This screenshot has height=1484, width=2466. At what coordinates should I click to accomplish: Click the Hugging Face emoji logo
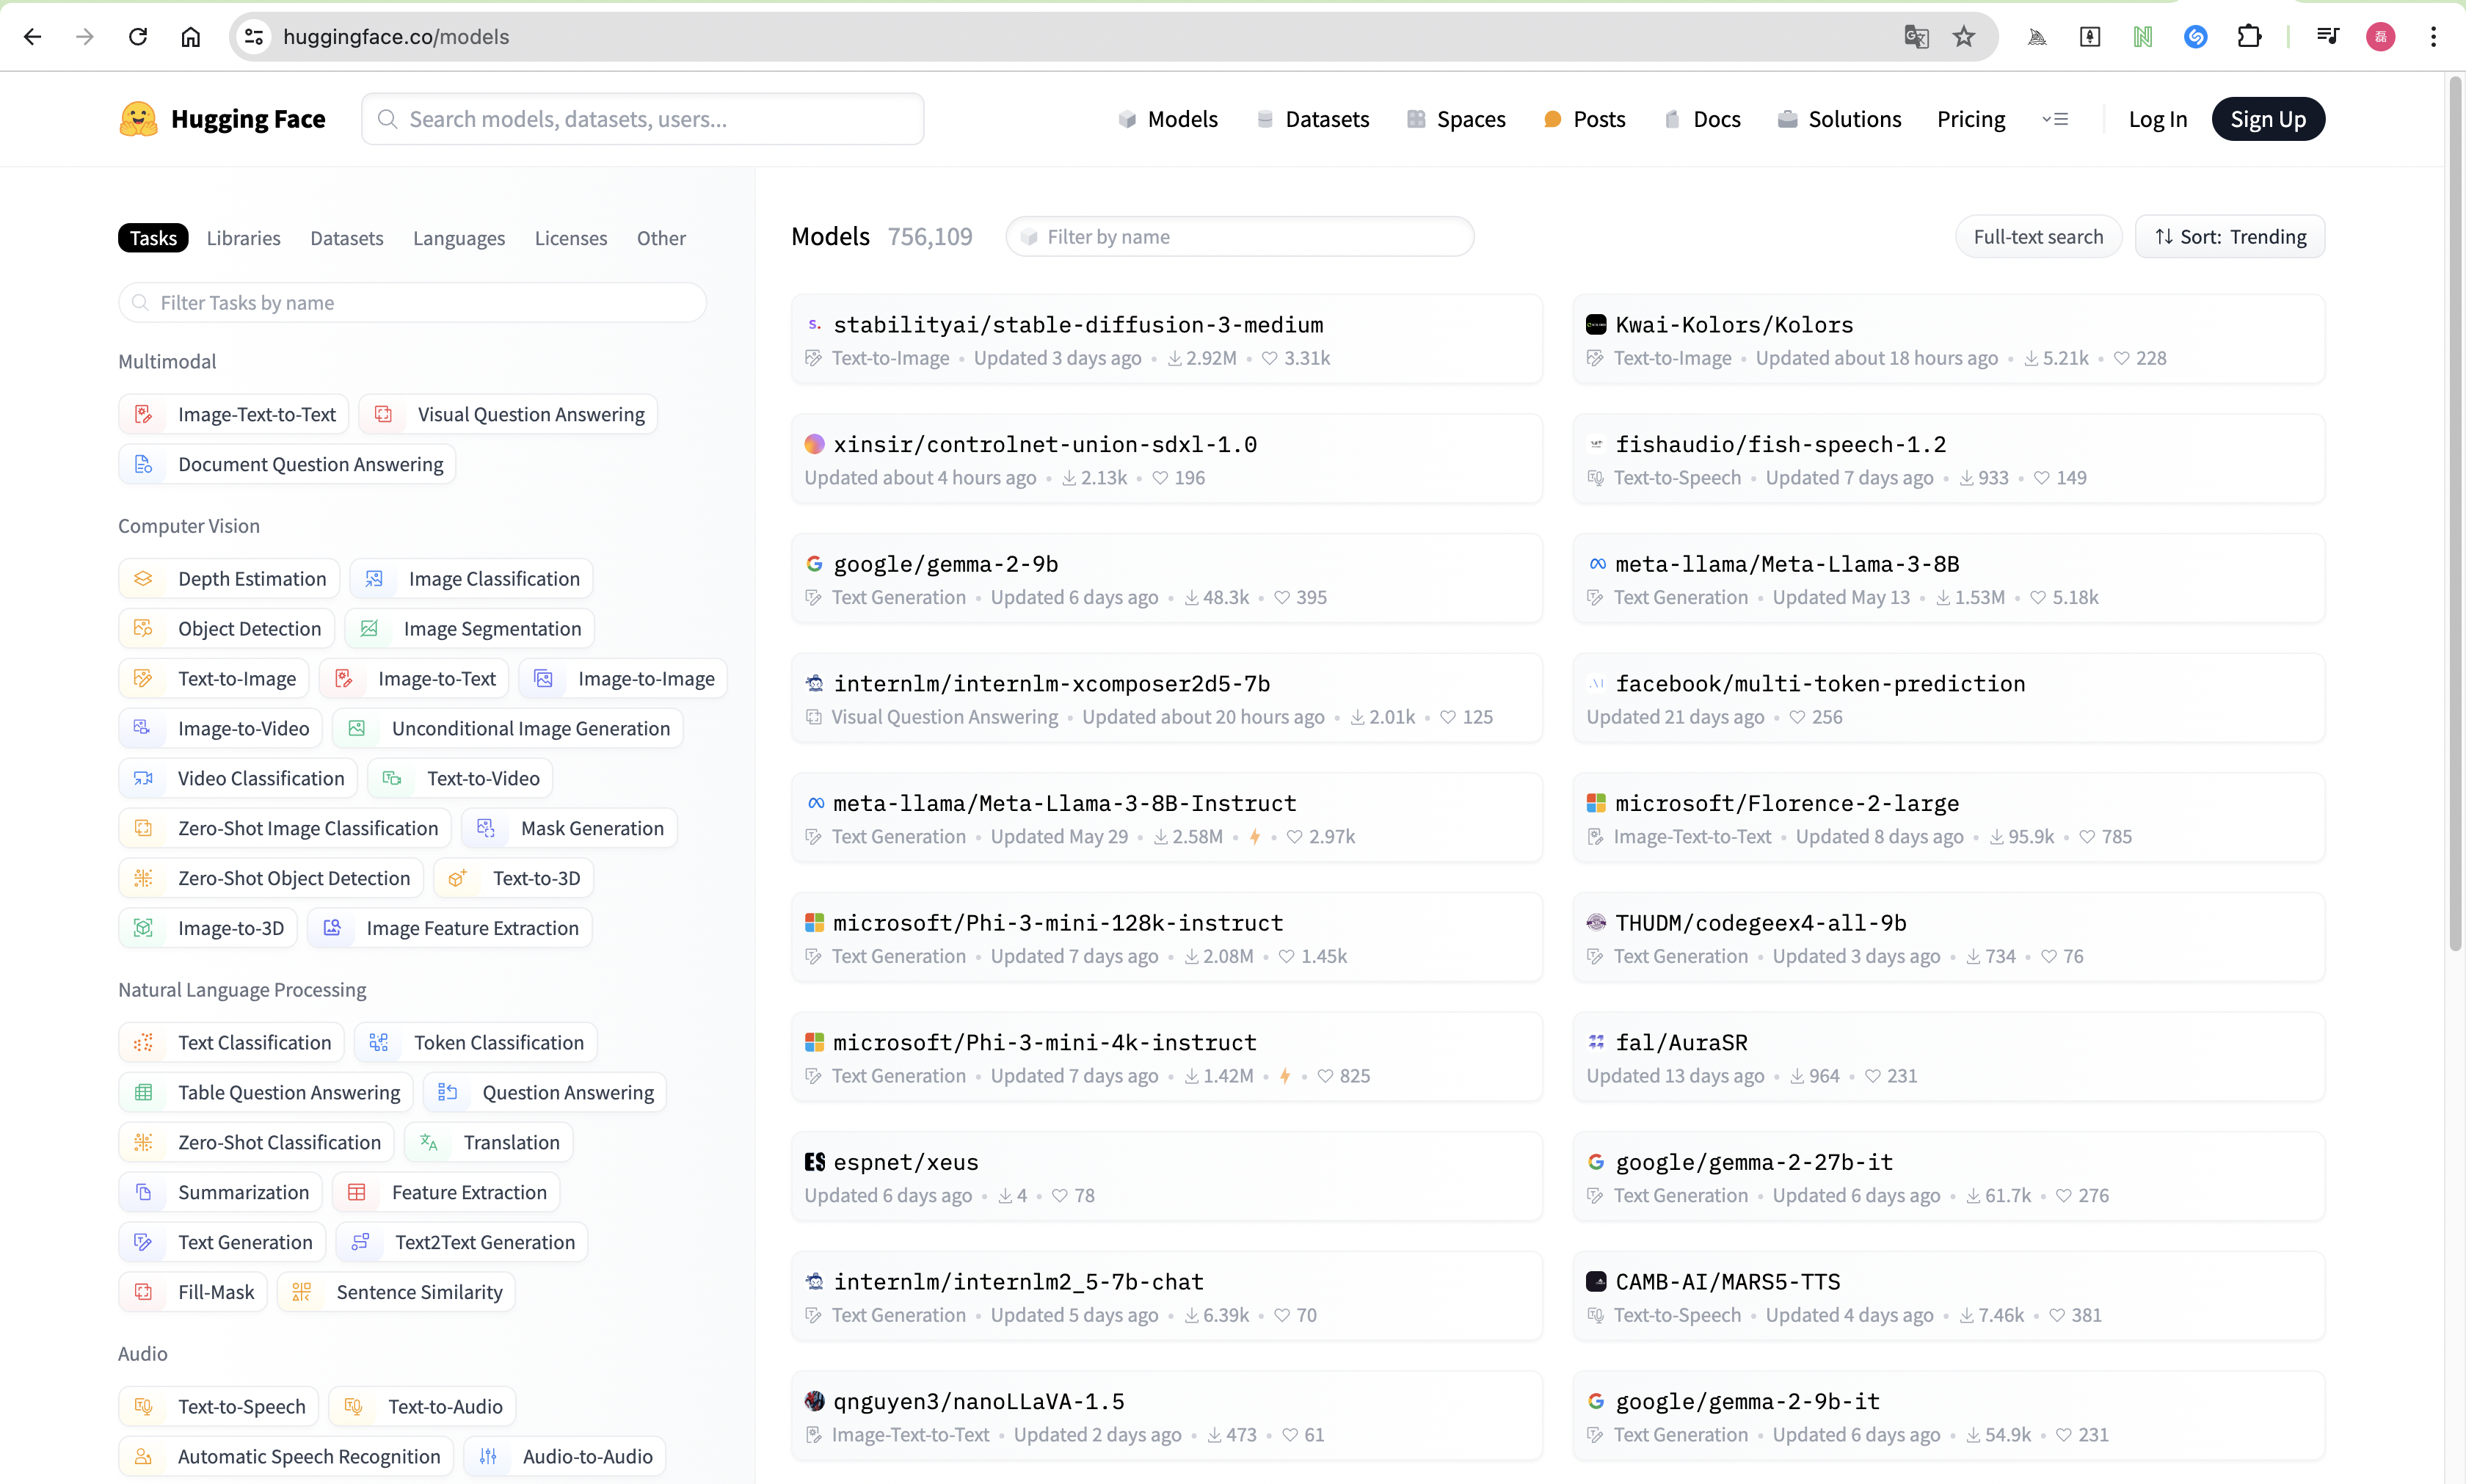(x=138, y=119)
